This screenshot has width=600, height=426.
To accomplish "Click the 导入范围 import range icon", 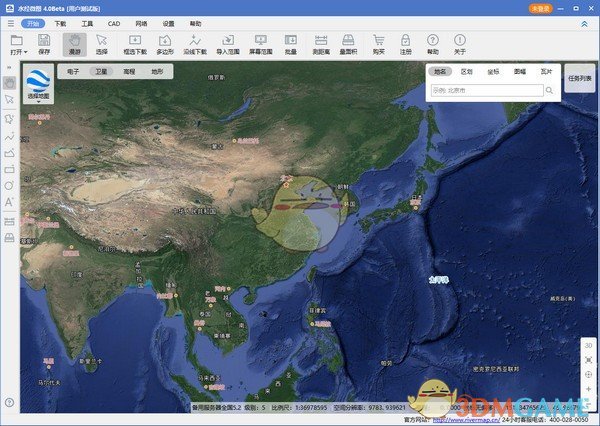I will (228, 44).
